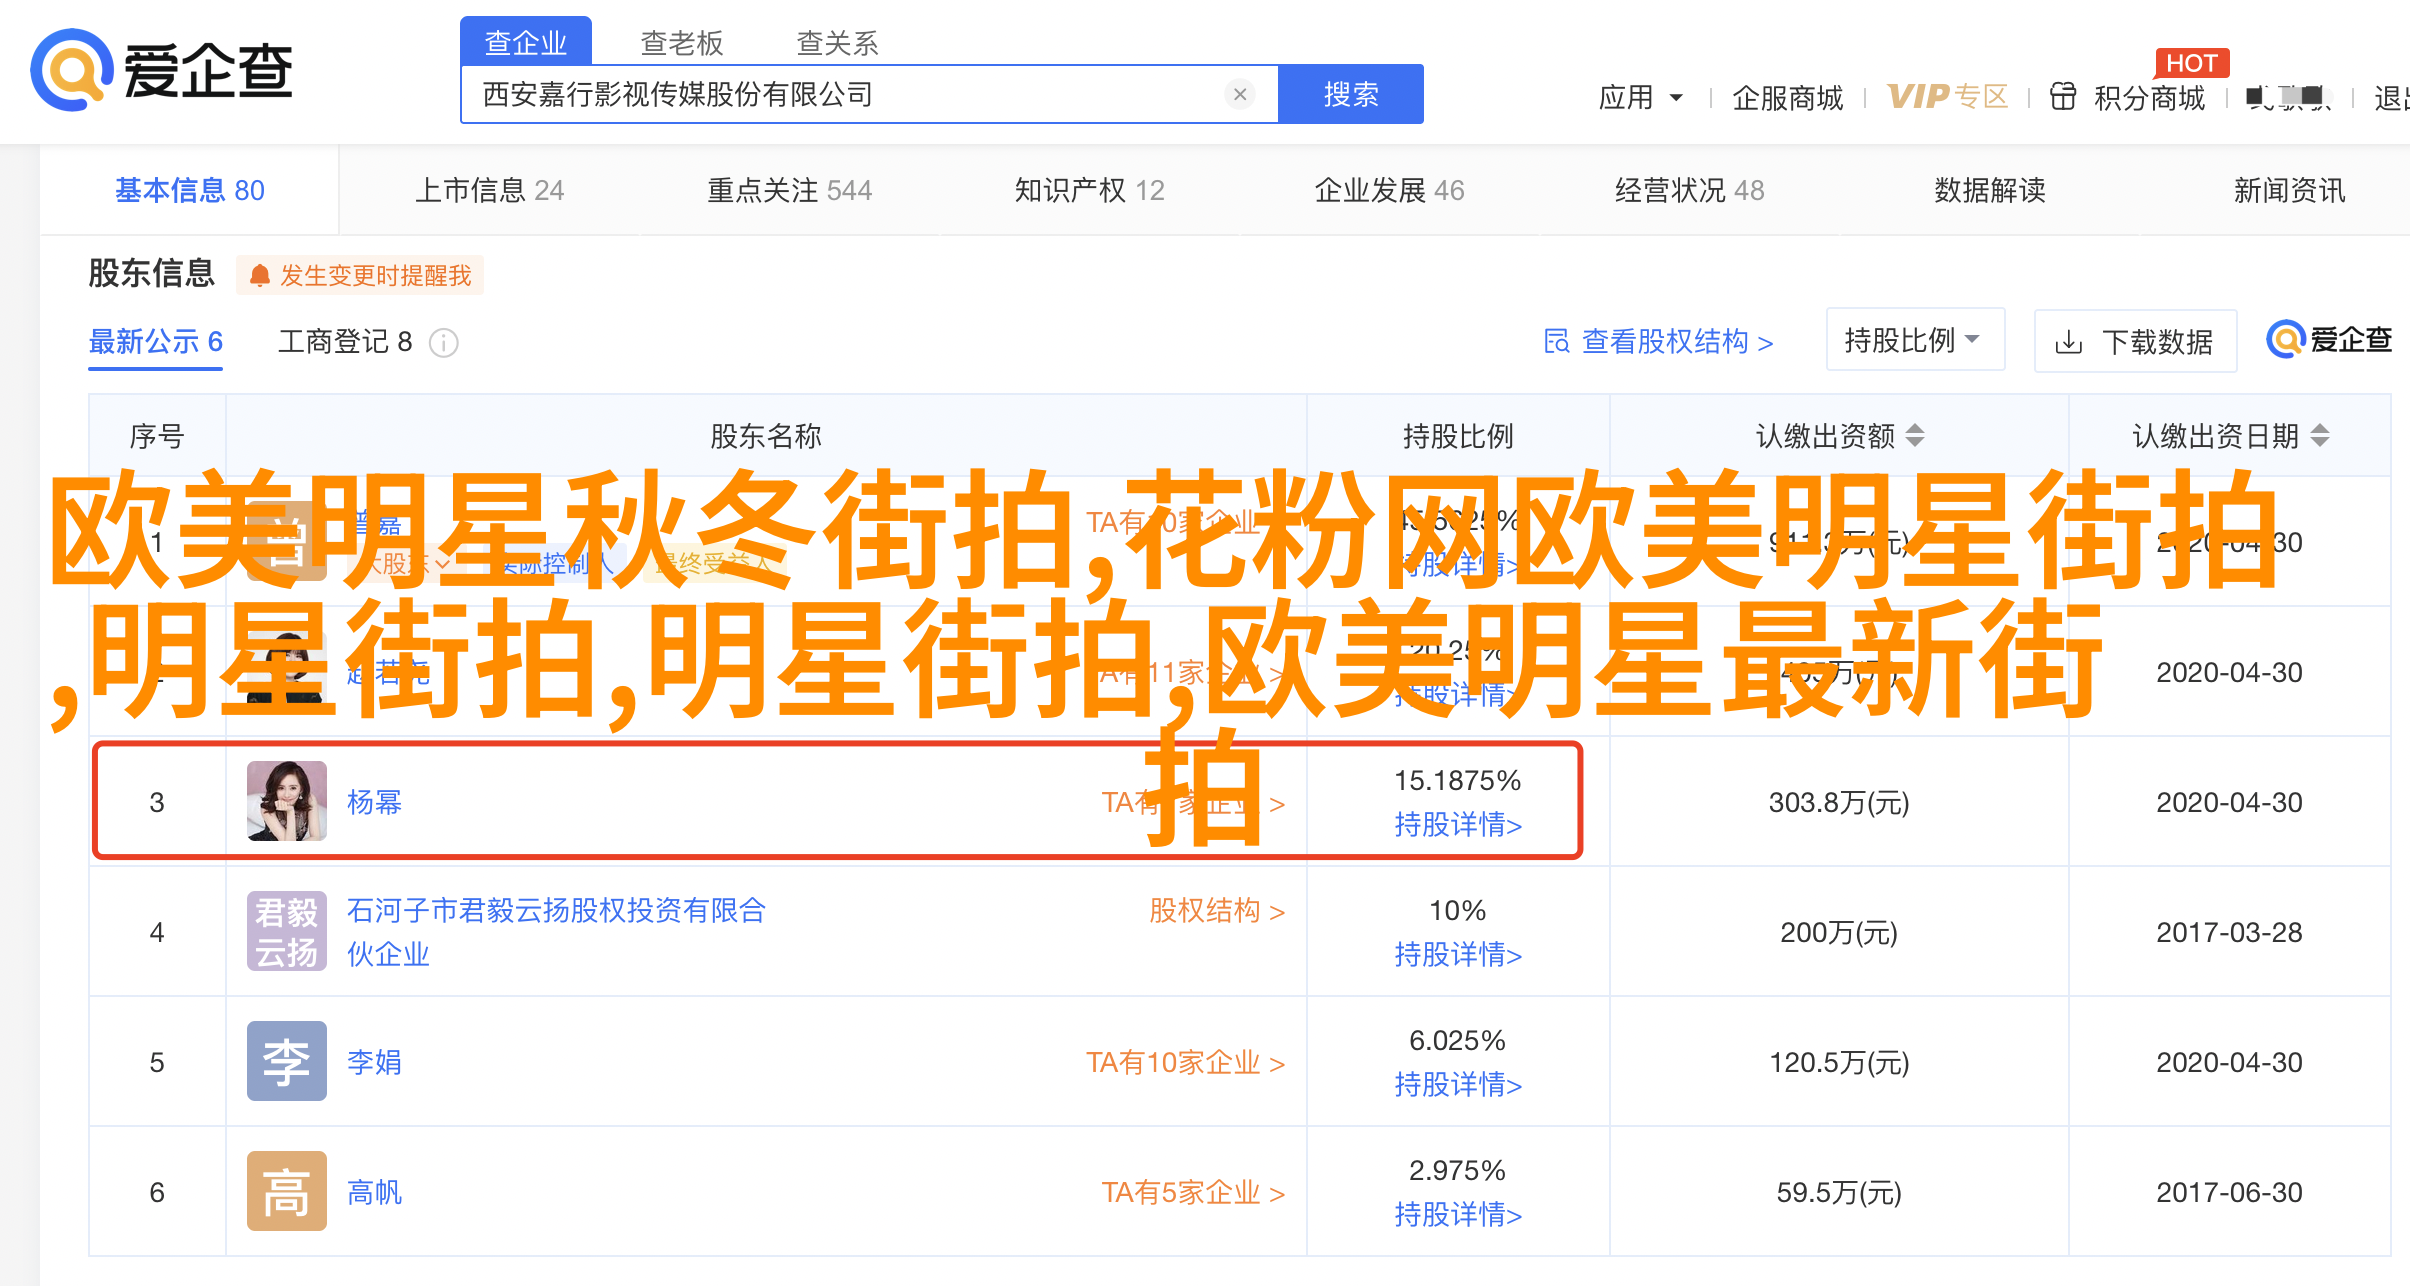The width and height of the screenshot is (2410, 1286).
Task: Select the 最新公示 6 sub-tab
Action: coord(156,342)
